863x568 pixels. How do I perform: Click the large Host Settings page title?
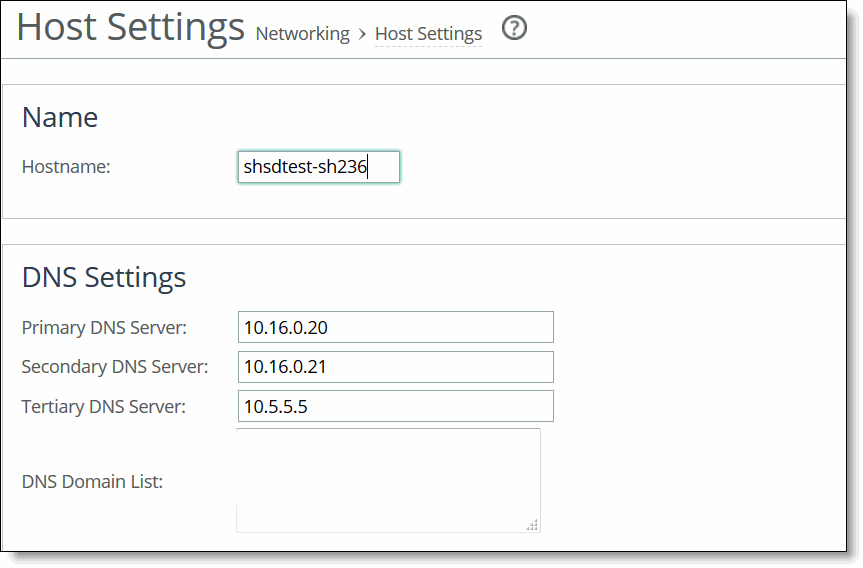[130, 26]
